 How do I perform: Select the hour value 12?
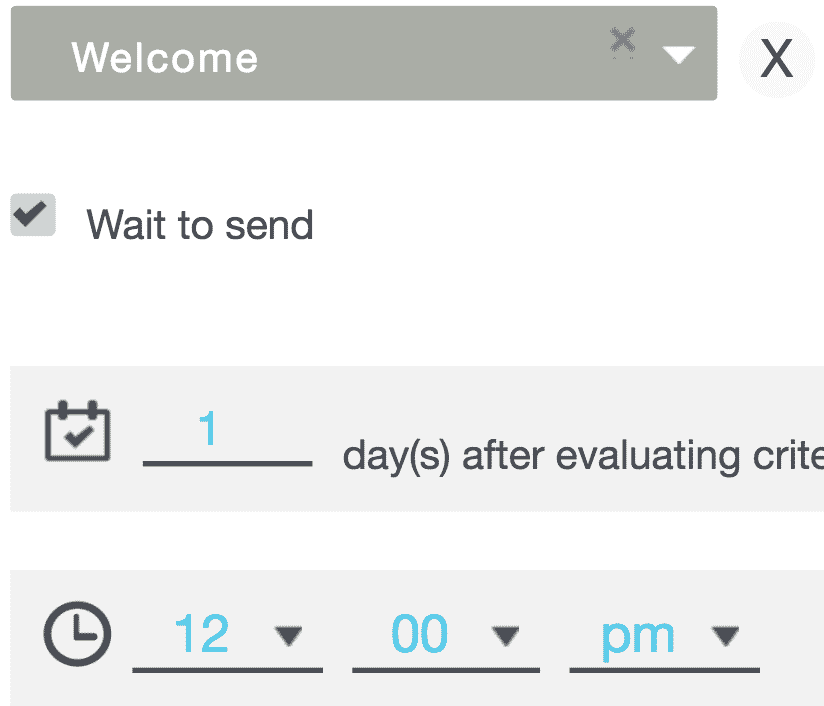[202, 635]
